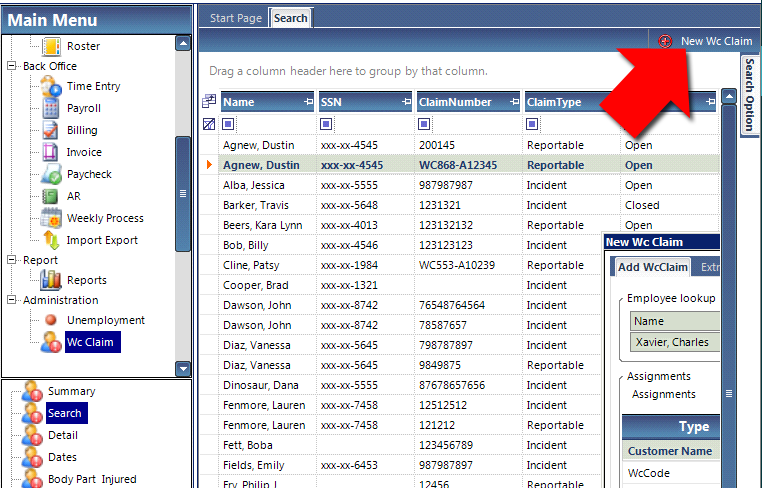
Task: Open Wc Claim in the menu tree
Action: pos(92,342)
